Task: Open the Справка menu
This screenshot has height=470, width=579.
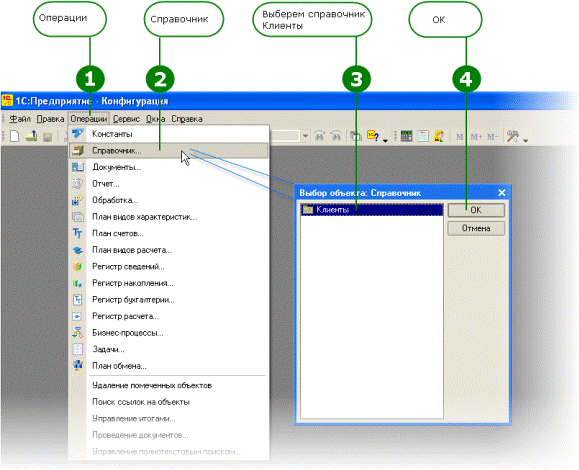Action: pyautogui.click(x=187, y=119)
